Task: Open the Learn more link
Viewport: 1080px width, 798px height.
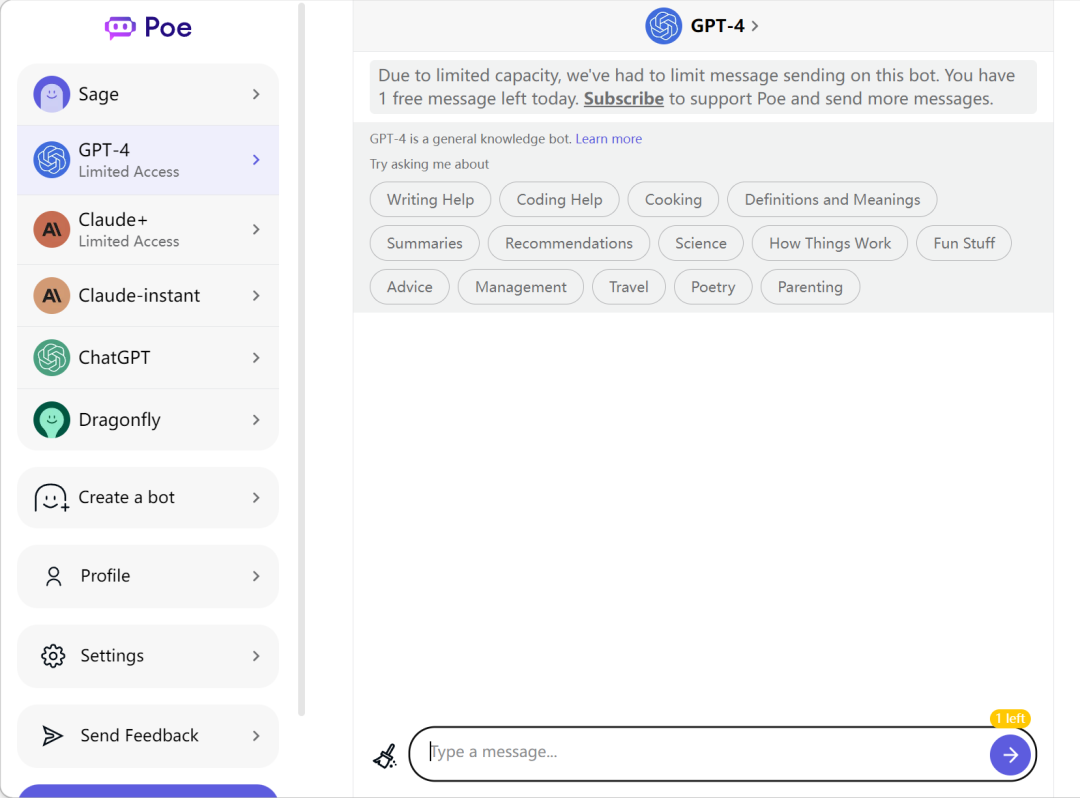Action: 608,139
